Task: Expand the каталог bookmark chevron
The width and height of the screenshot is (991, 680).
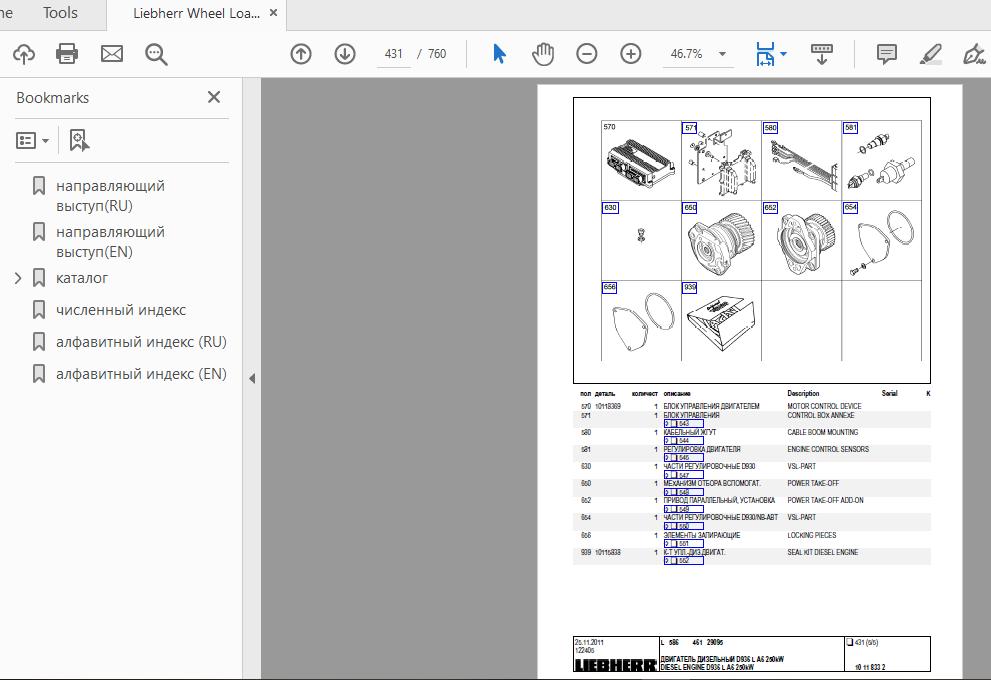Action: click(x=18, y=278)
